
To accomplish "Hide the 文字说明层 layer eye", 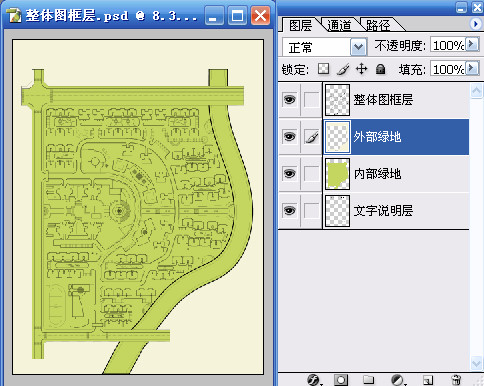I will tap(289, 210).
